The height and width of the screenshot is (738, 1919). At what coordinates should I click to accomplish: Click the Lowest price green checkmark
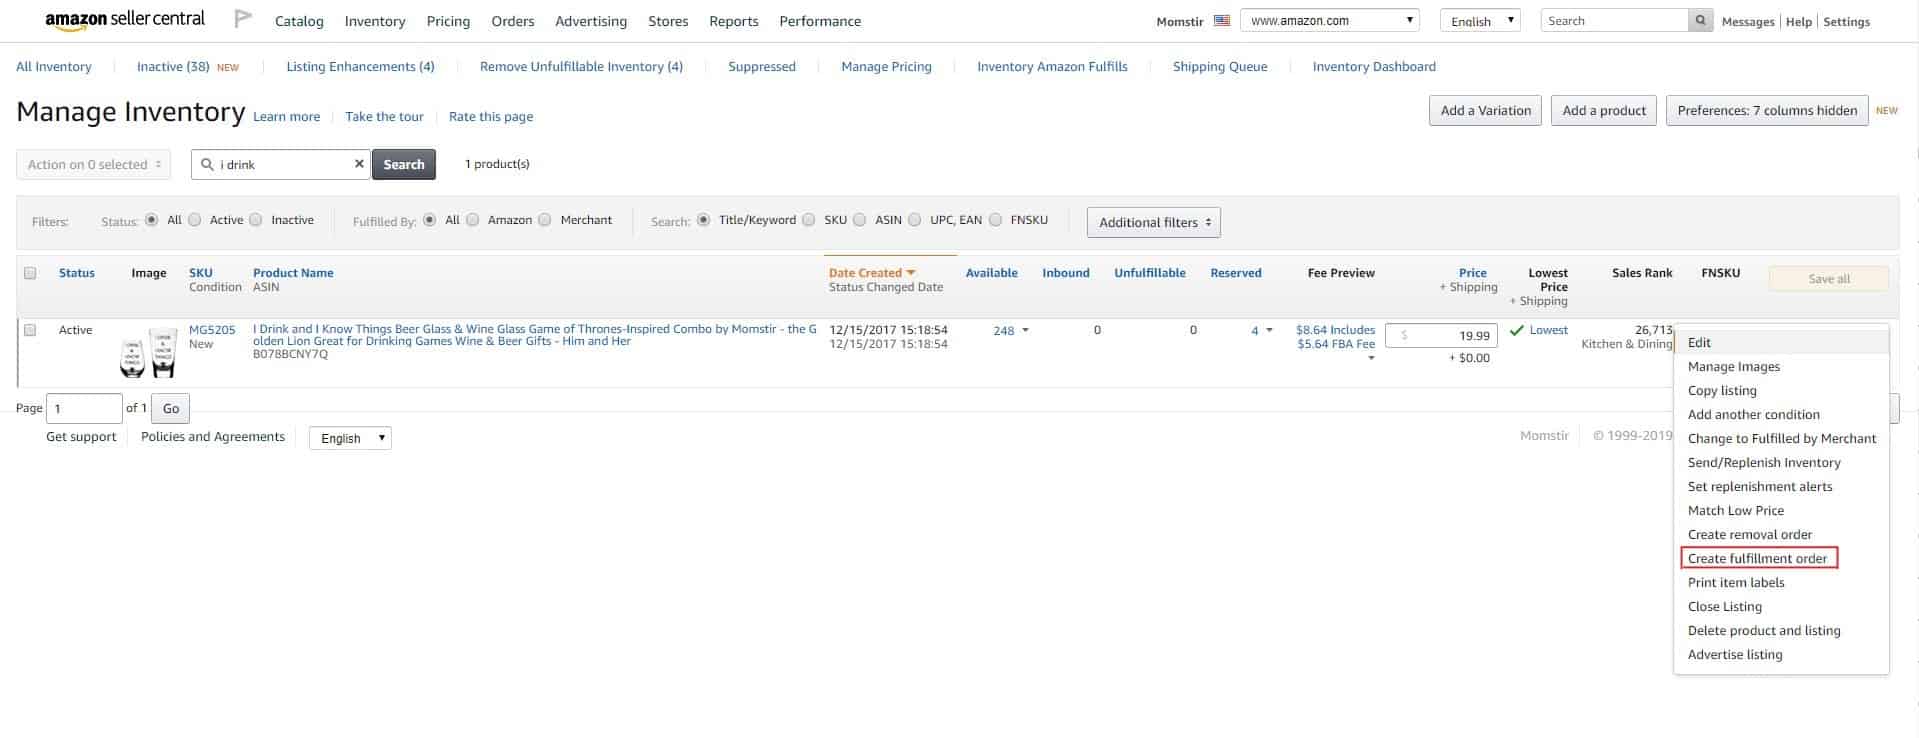pos(1517,330)
